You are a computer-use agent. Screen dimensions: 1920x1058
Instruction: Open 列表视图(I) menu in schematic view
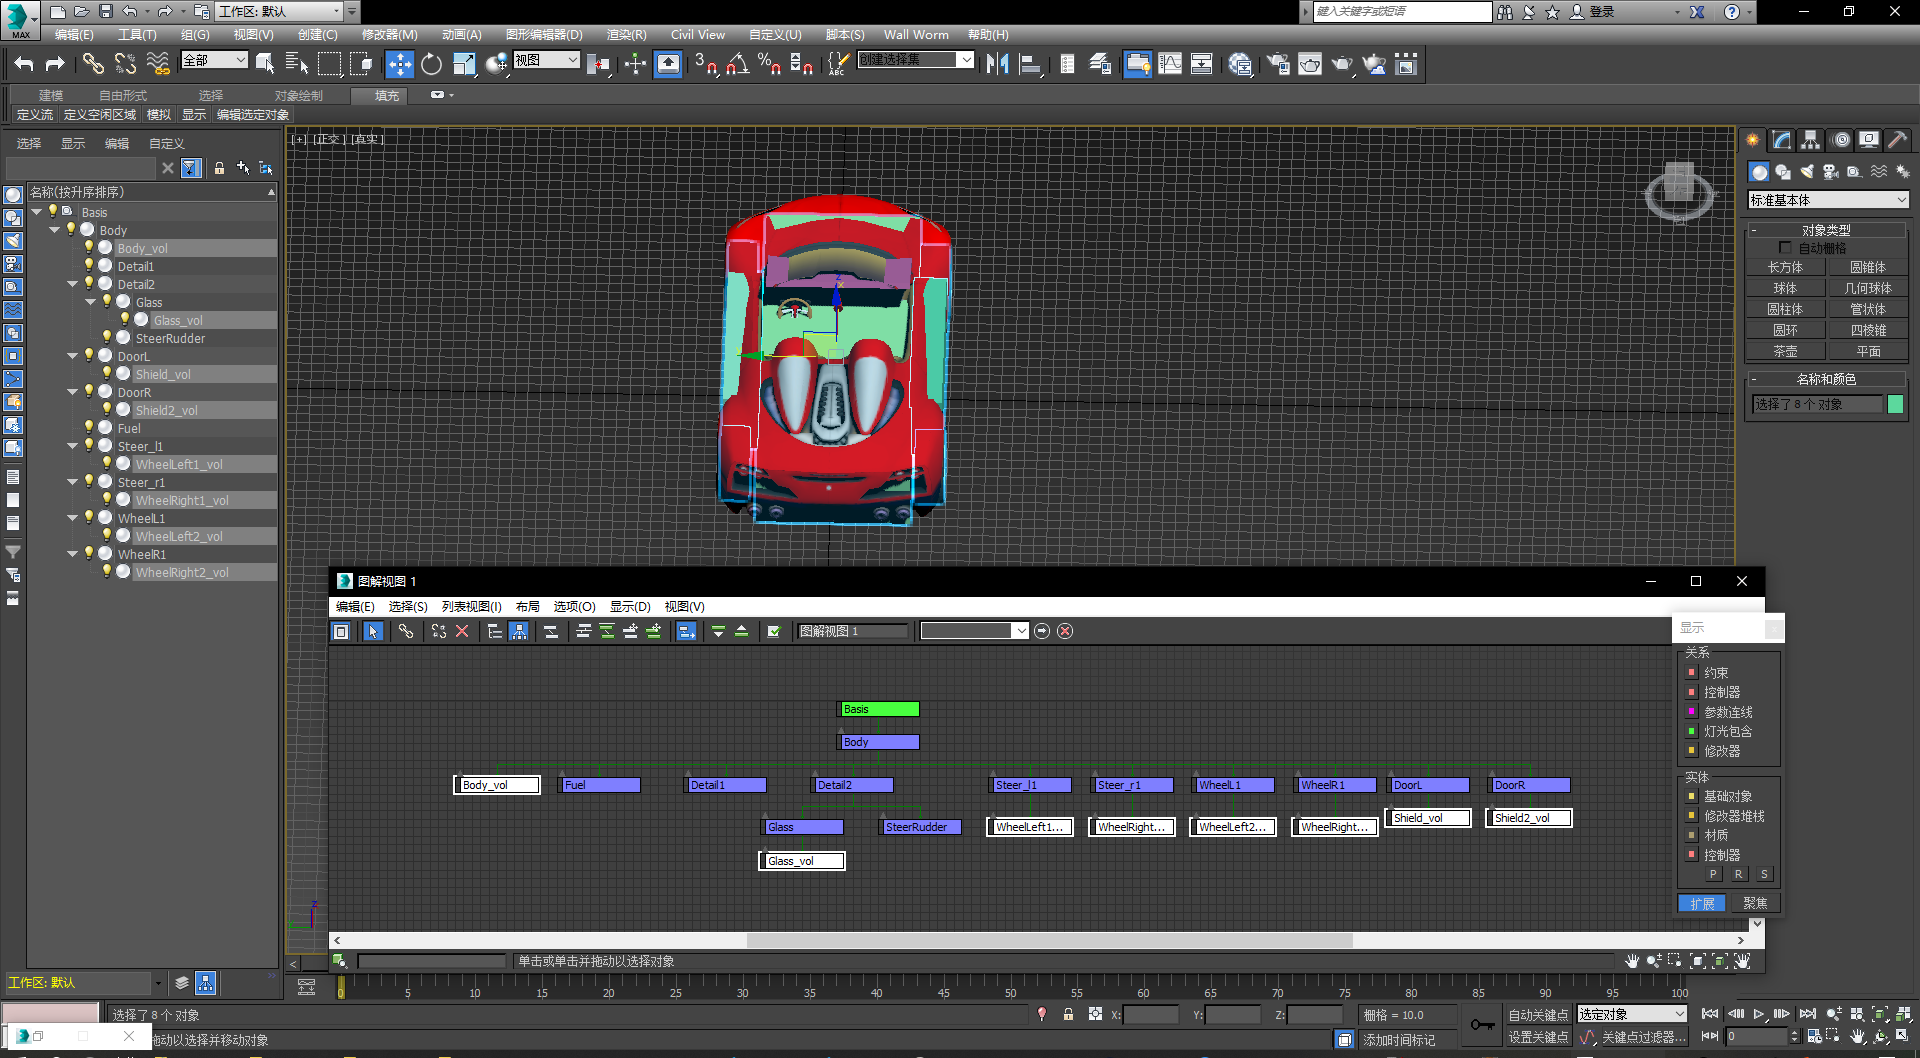coord(471,606)
